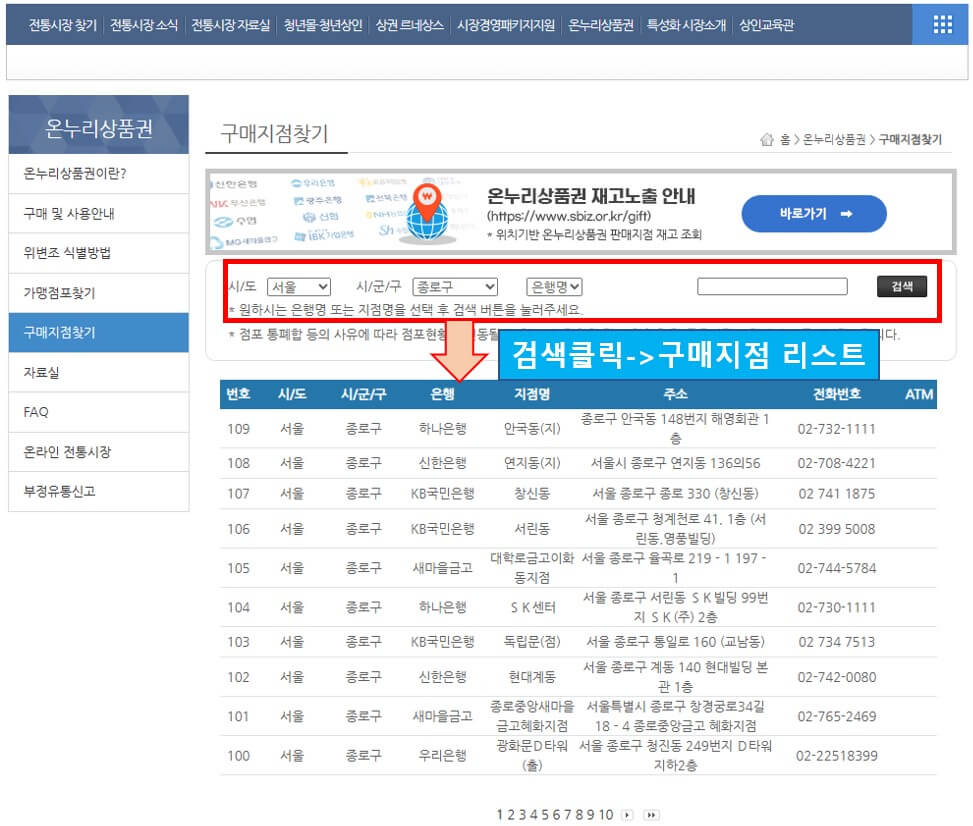Select 구매지점찾기 in sidebar
The width and height of the screenshot is (973, 826).
coord(99,333)
